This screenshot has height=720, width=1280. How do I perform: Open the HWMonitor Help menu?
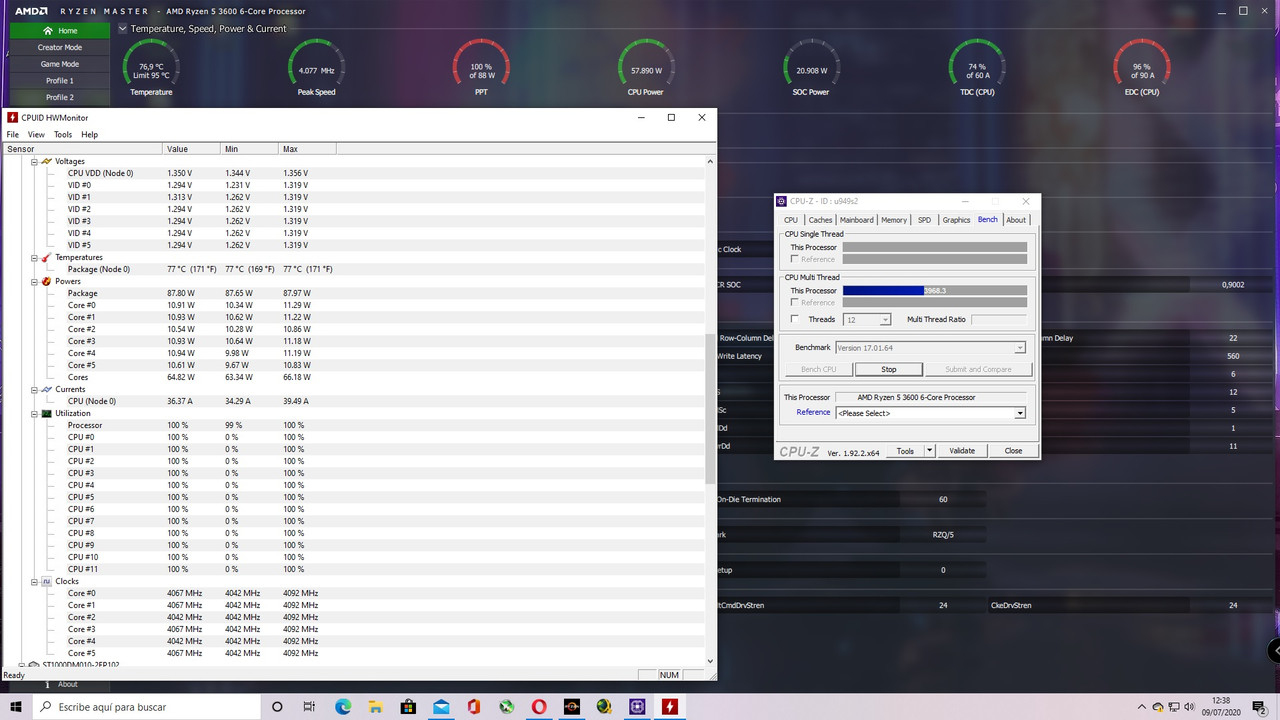pos(90,134)
